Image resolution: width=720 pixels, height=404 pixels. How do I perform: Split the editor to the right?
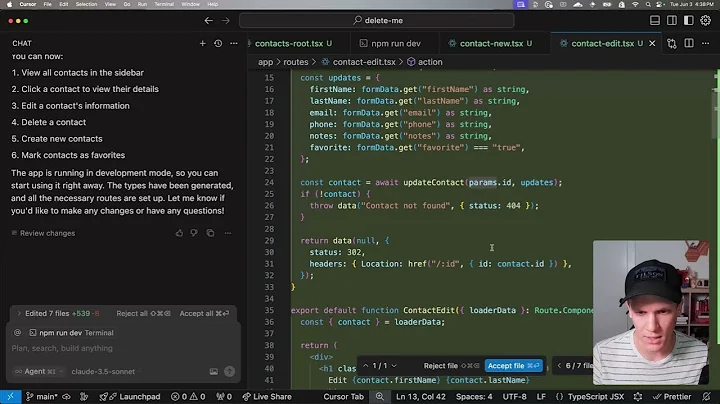pyautogui.click(x=689, y=44)
